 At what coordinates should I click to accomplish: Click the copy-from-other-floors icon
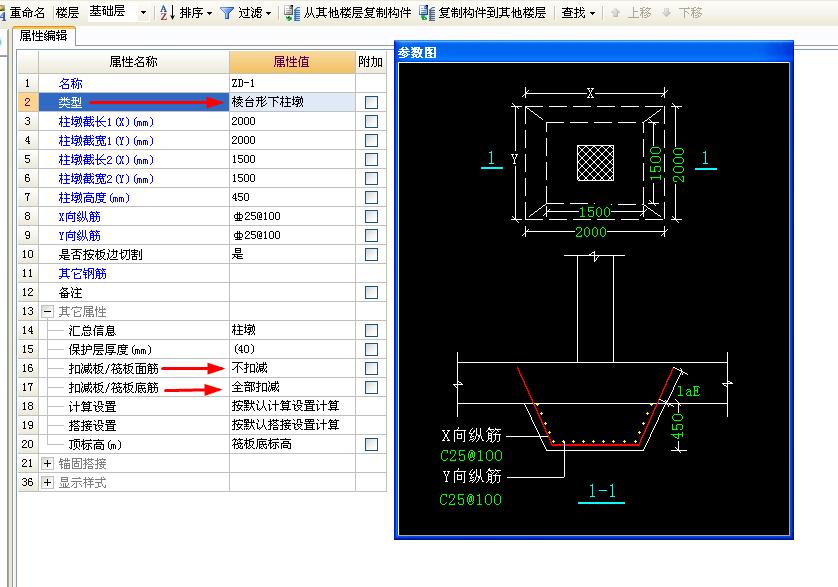(292, 13)
